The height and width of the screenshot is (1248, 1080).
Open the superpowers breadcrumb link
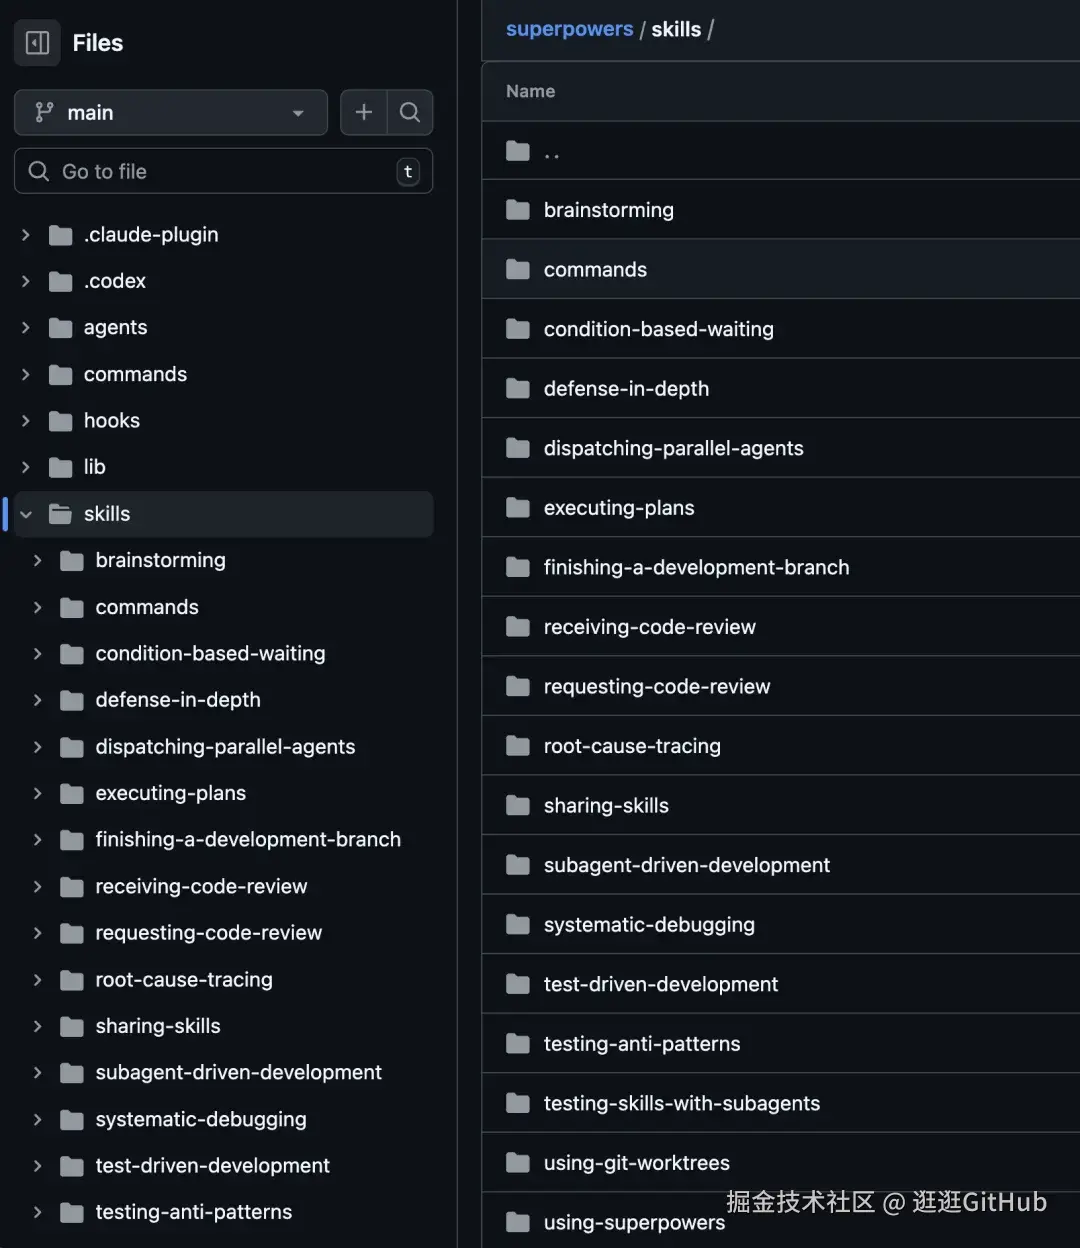(569, 29)
